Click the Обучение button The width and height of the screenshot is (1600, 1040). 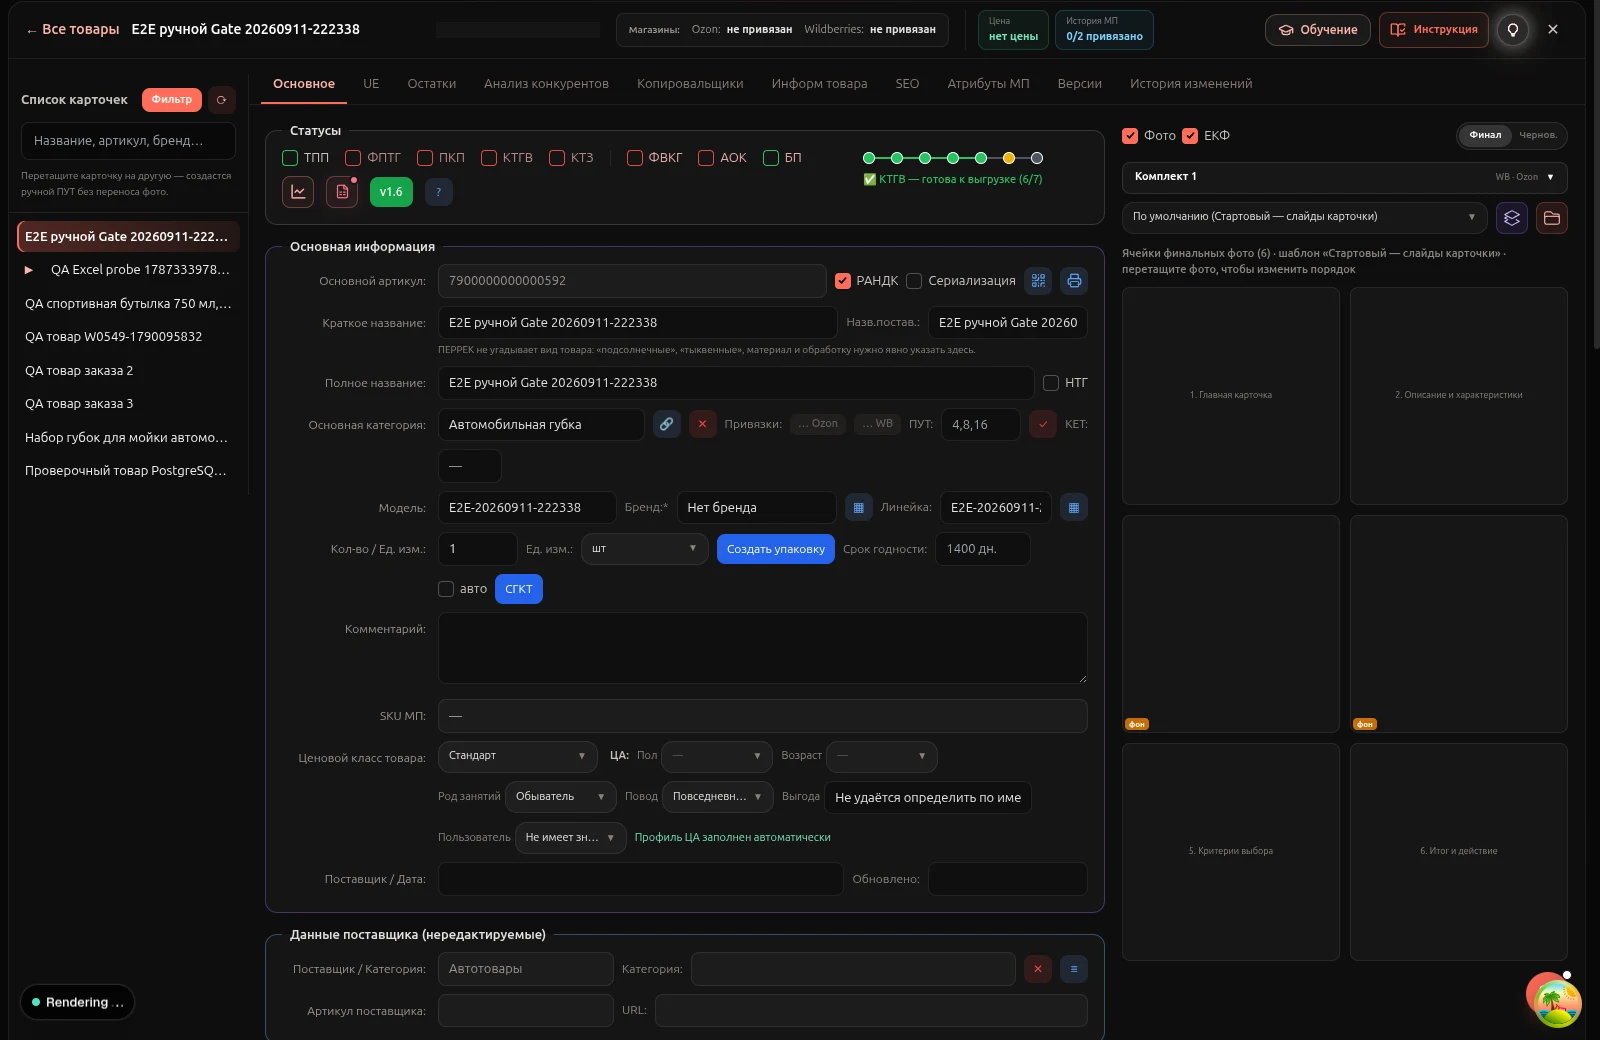pyautogui.click(x=1318, y=30)
